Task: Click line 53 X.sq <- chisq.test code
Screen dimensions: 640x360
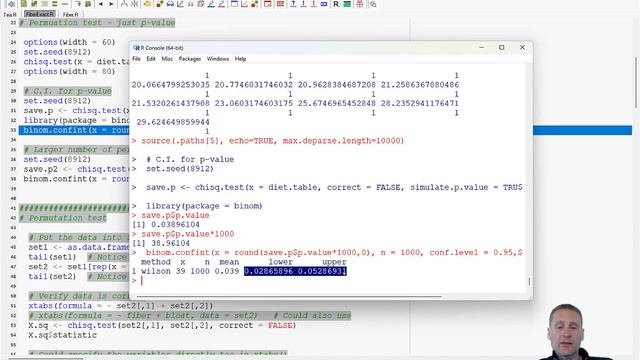Action: [162, 325]
